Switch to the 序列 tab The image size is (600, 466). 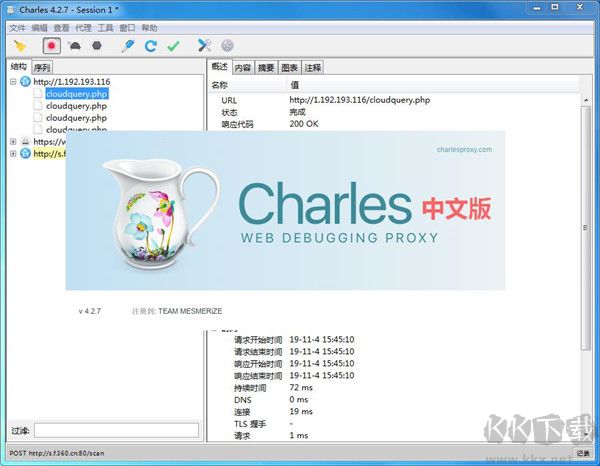pos(42,68)
